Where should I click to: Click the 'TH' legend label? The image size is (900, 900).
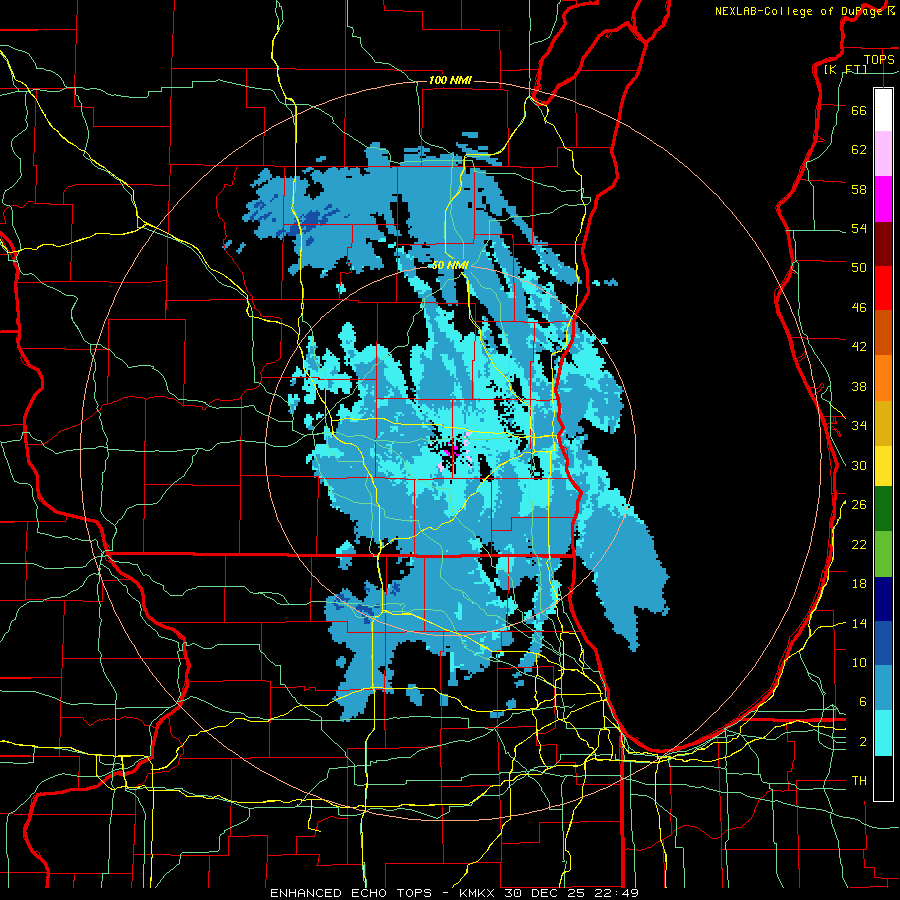tap(859, 781)
